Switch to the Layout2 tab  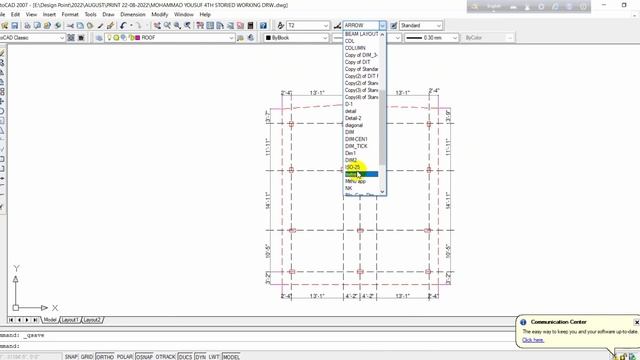(x=92, y=320)
